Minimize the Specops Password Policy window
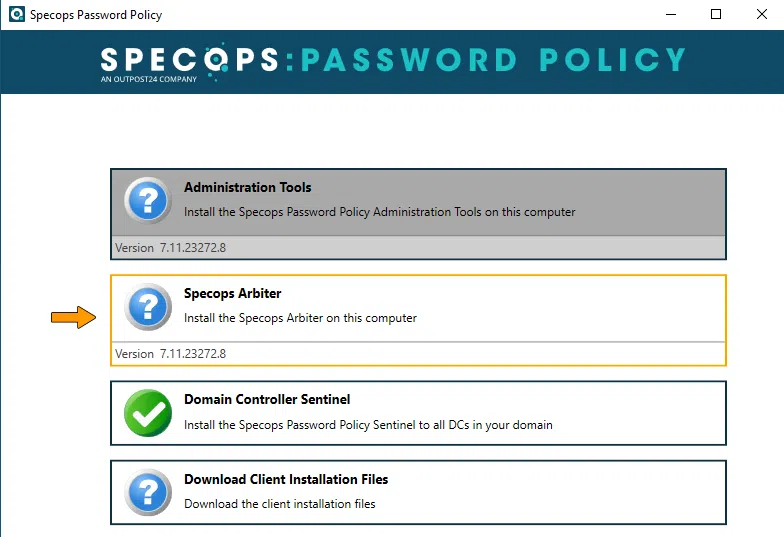The height and width of the screenshot is (537, 784). tap(669, 15)
